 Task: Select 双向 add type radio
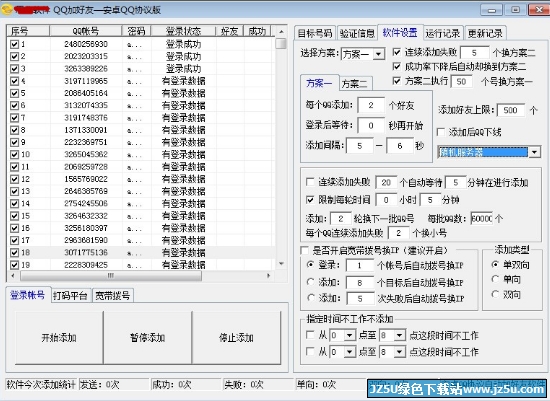tap(495, 294)
